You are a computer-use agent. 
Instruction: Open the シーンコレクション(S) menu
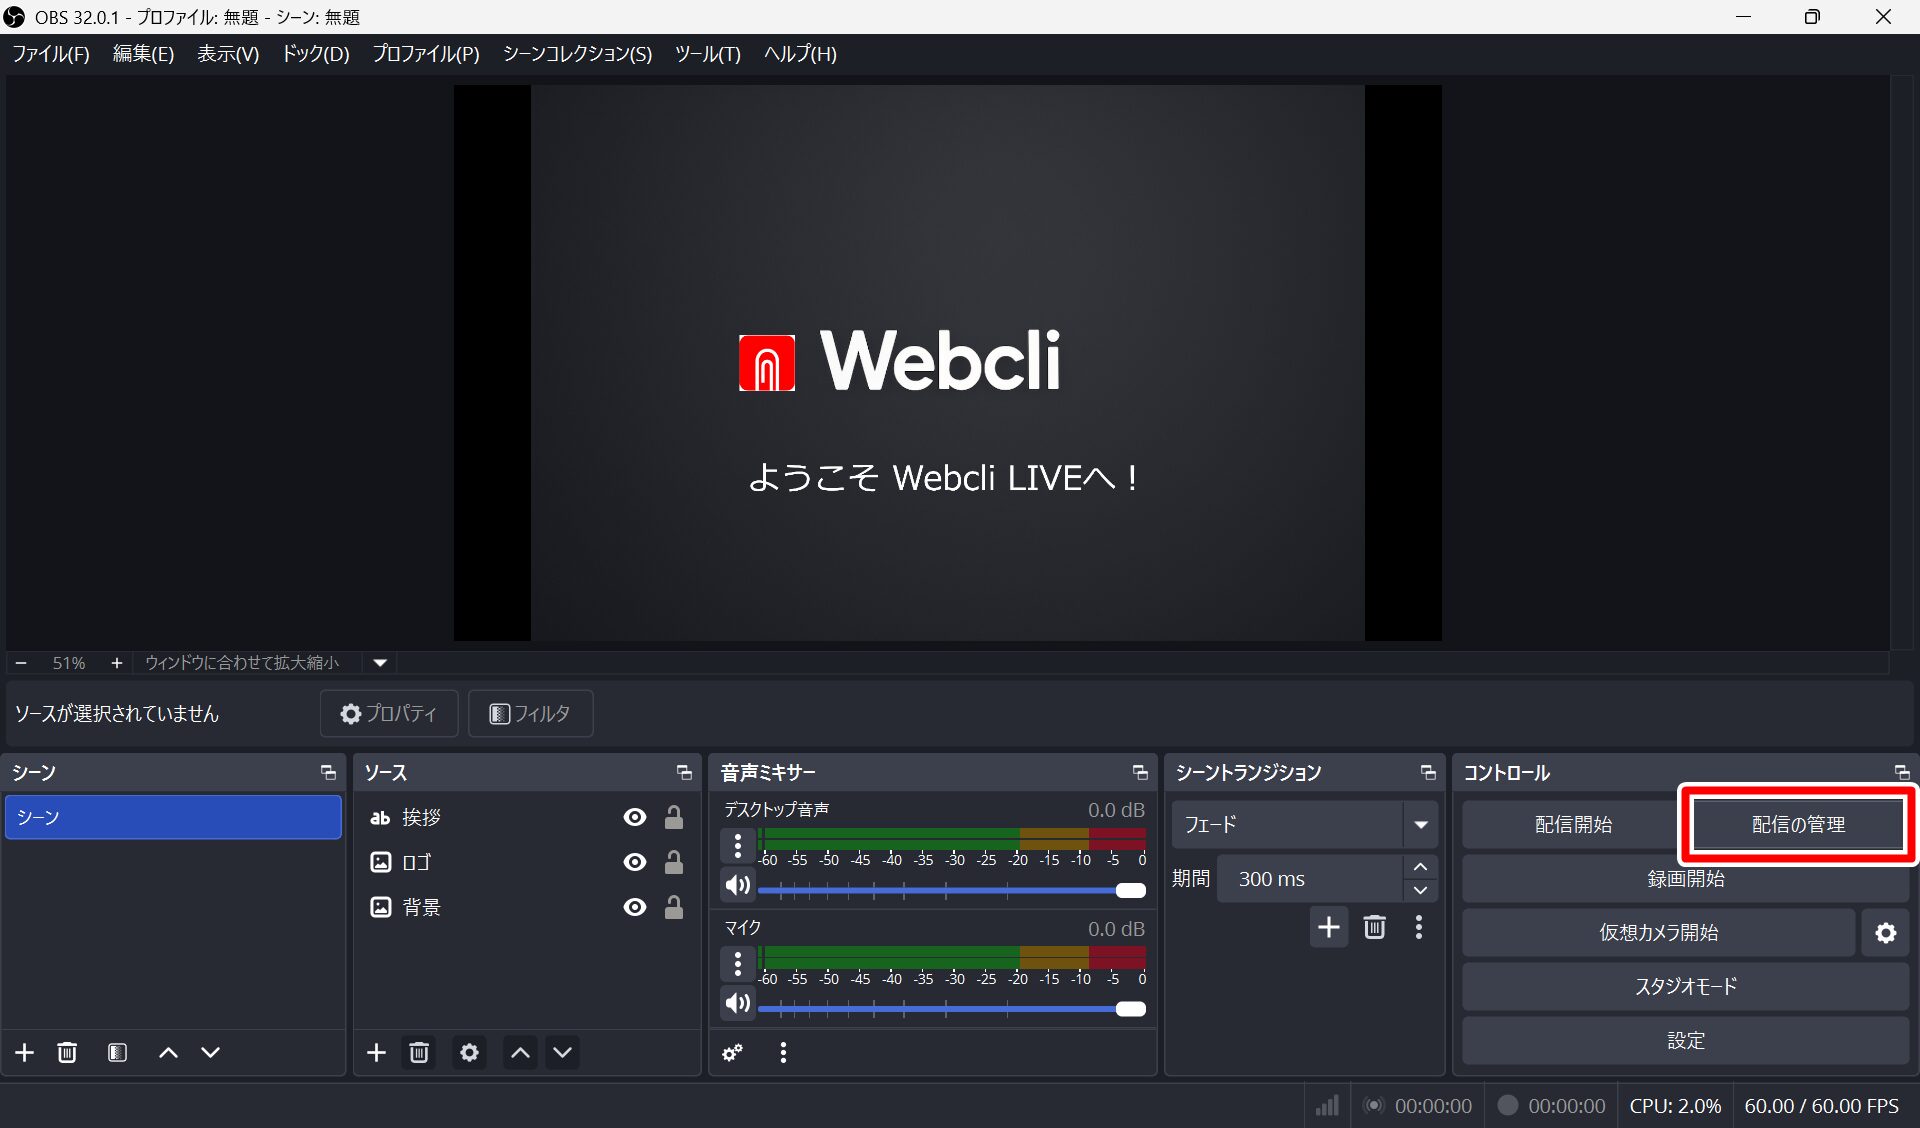[577, 54]
